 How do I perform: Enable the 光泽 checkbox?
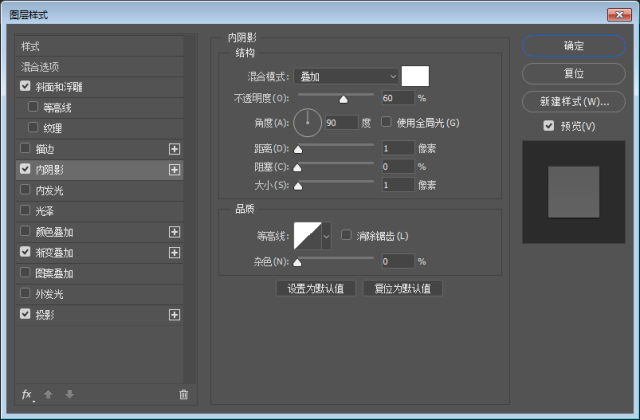click(25, 210)
